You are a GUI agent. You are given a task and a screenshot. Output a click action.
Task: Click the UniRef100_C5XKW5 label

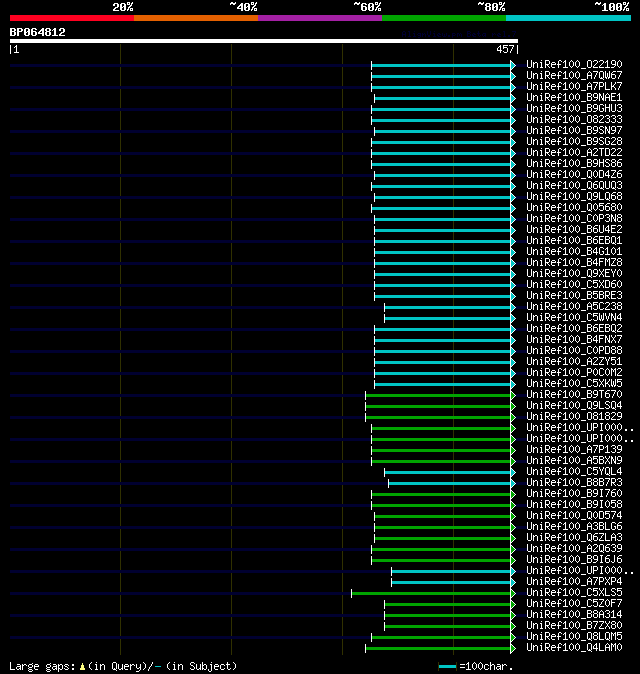pyautogui.click(x=574, y=384)
